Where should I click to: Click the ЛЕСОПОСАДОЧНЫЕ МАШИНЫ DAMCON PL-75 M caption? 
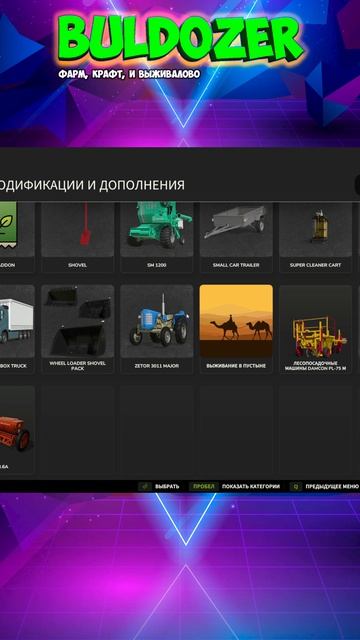coord(316,366)
